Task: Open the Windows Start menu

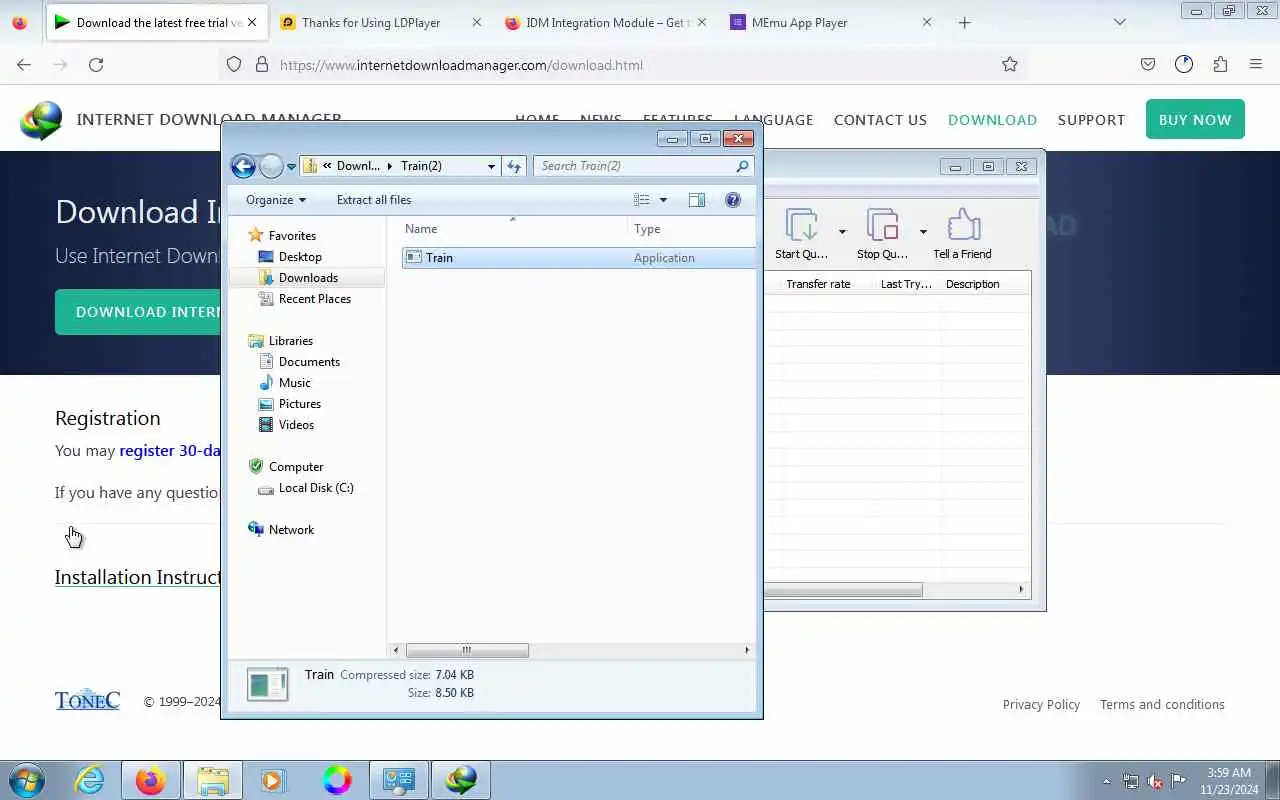Action: [x=27, y=780]
